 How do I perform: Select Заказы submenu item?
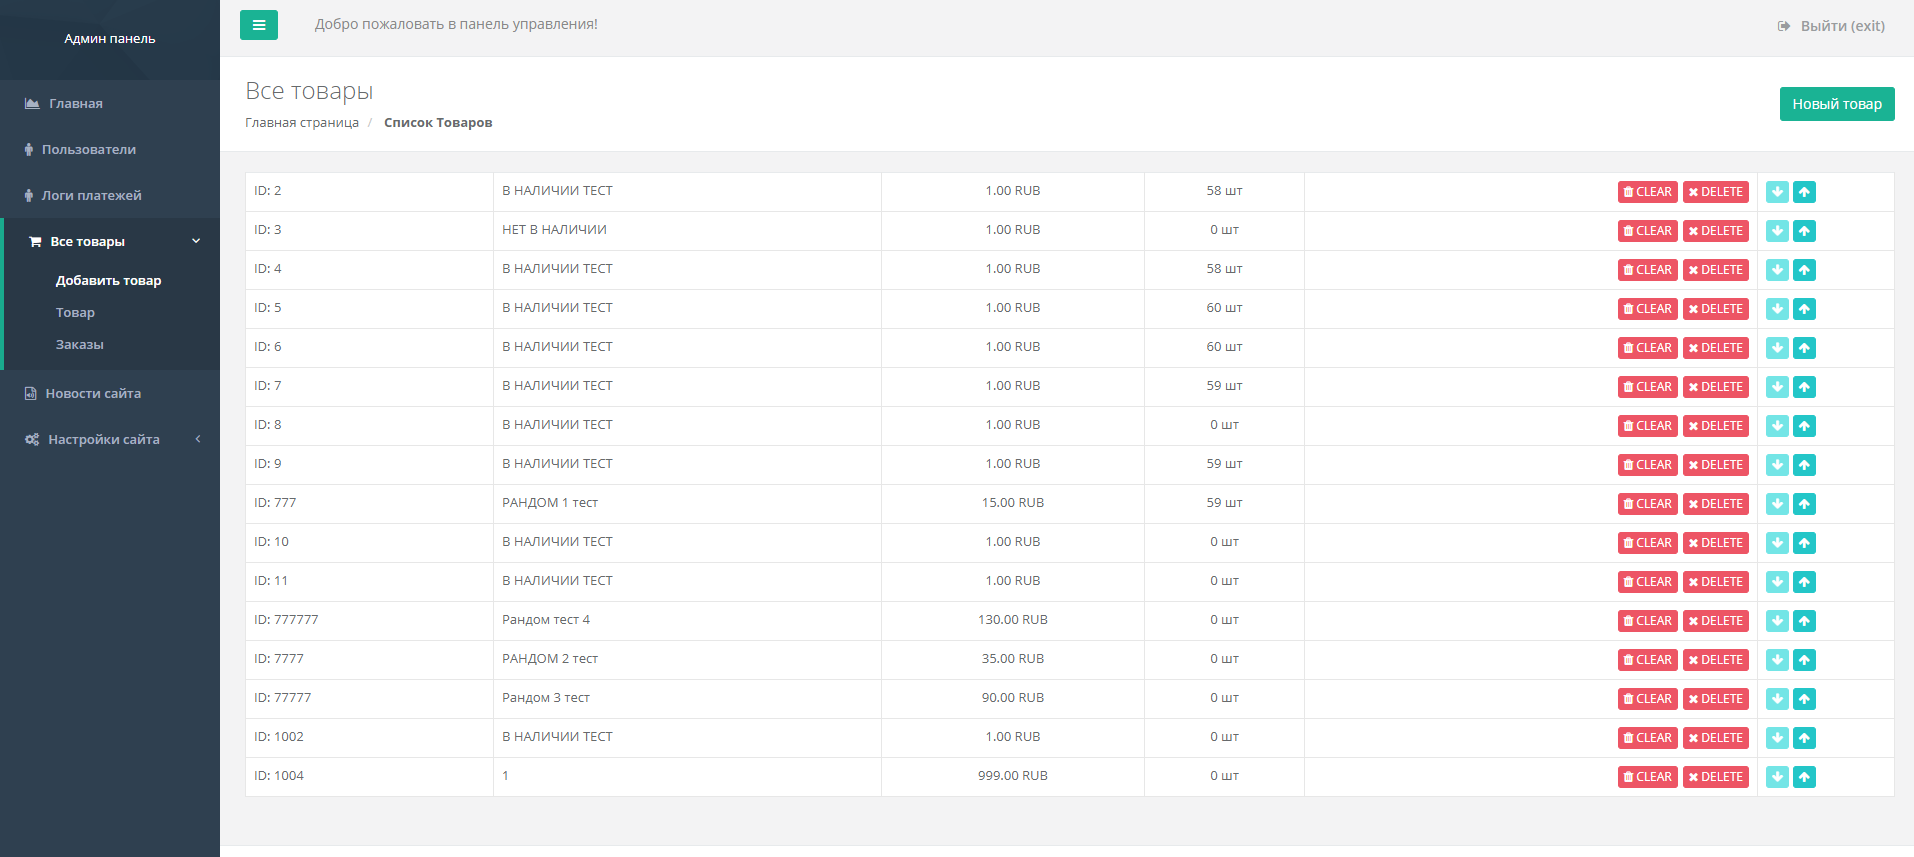click(80, 345)
